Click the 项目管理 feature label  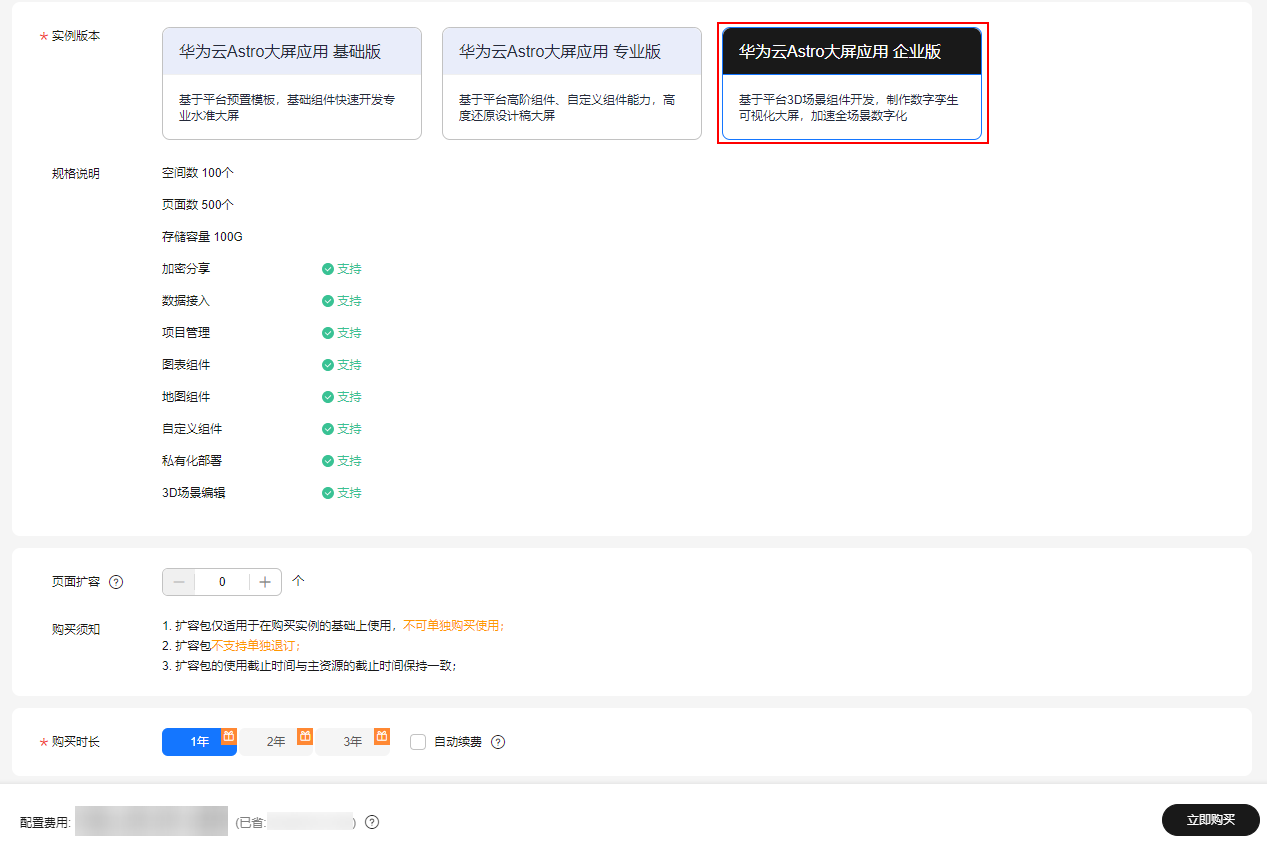tap(186, 333)
